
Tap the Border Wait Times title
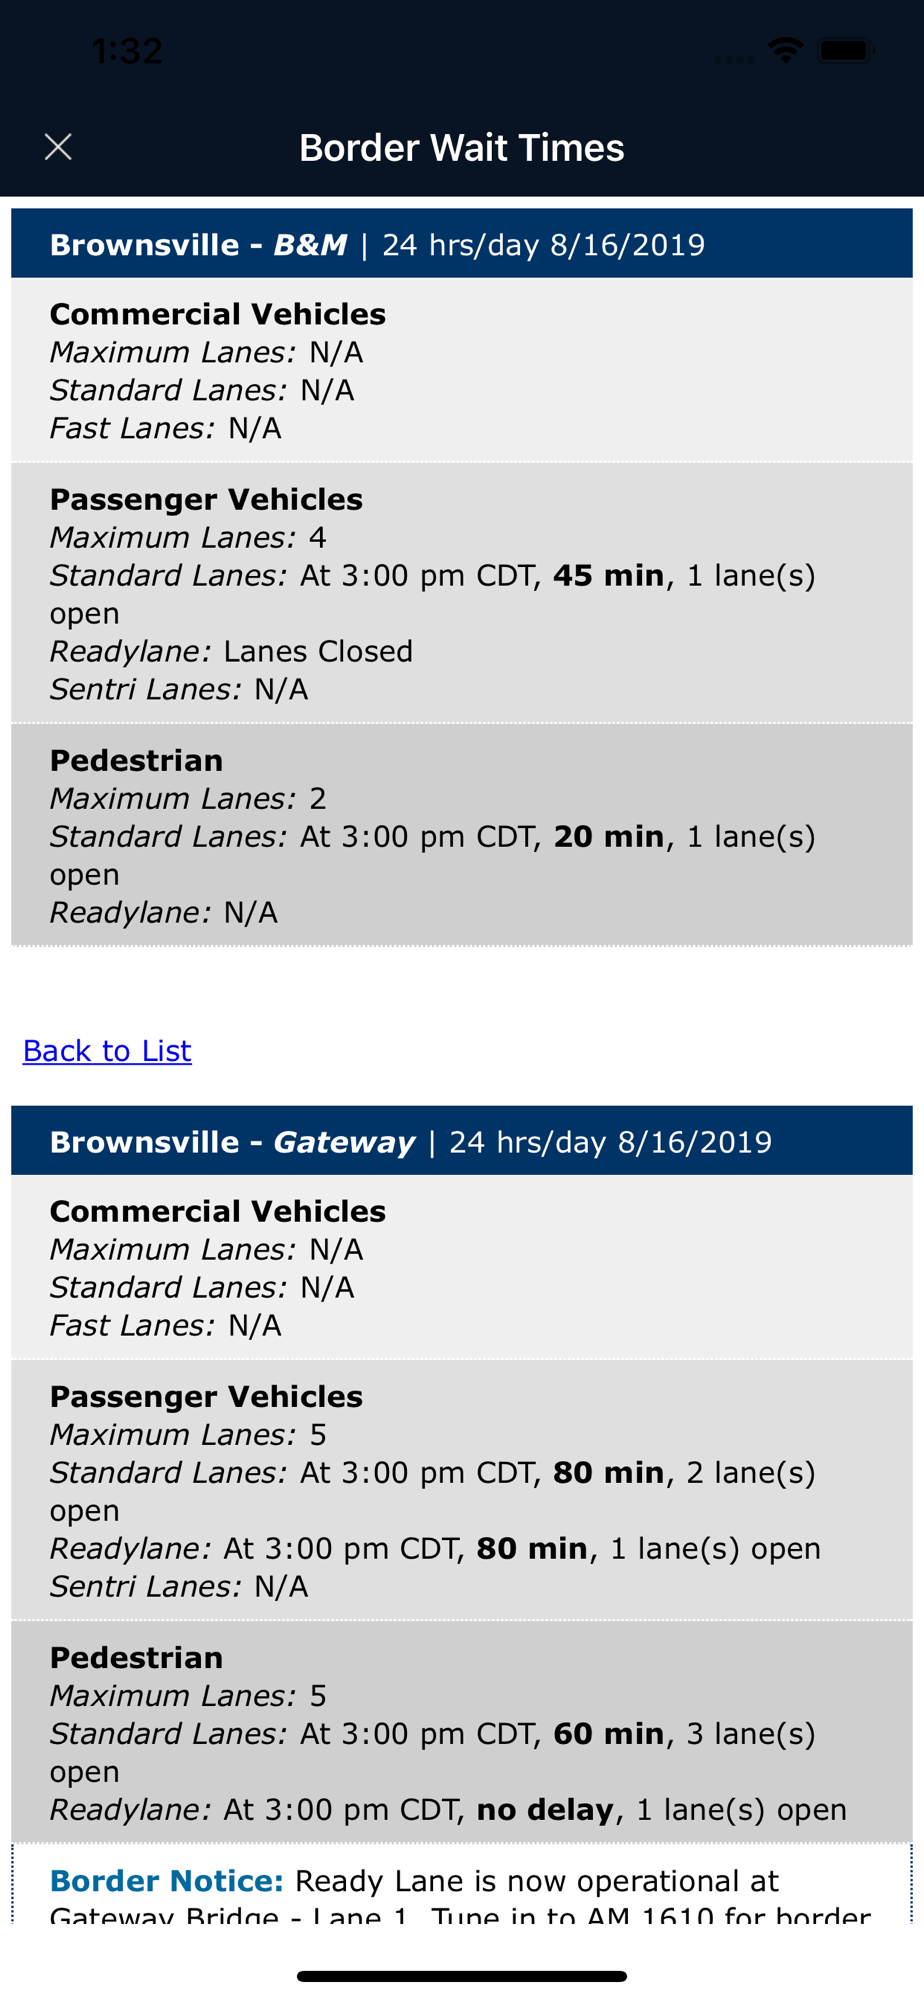click(x=462, y=148)
